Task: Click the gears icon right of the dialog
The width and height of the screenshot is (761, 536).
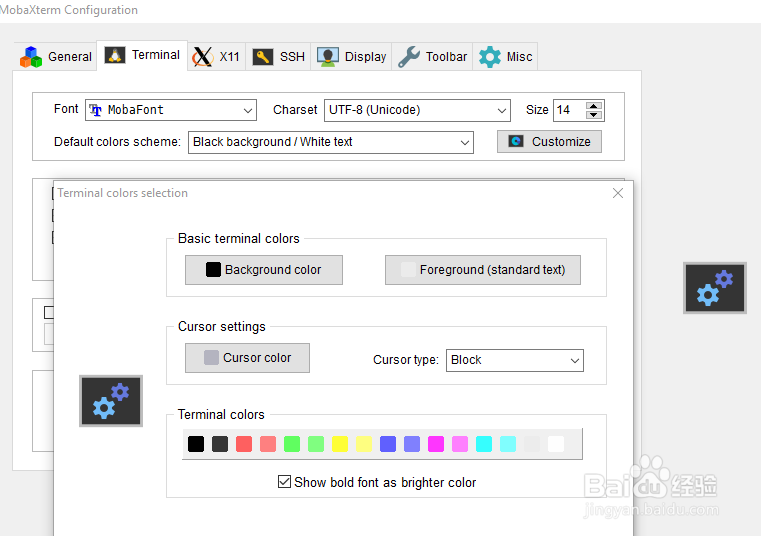Action: pyautogui.click(x=714, y=288)
